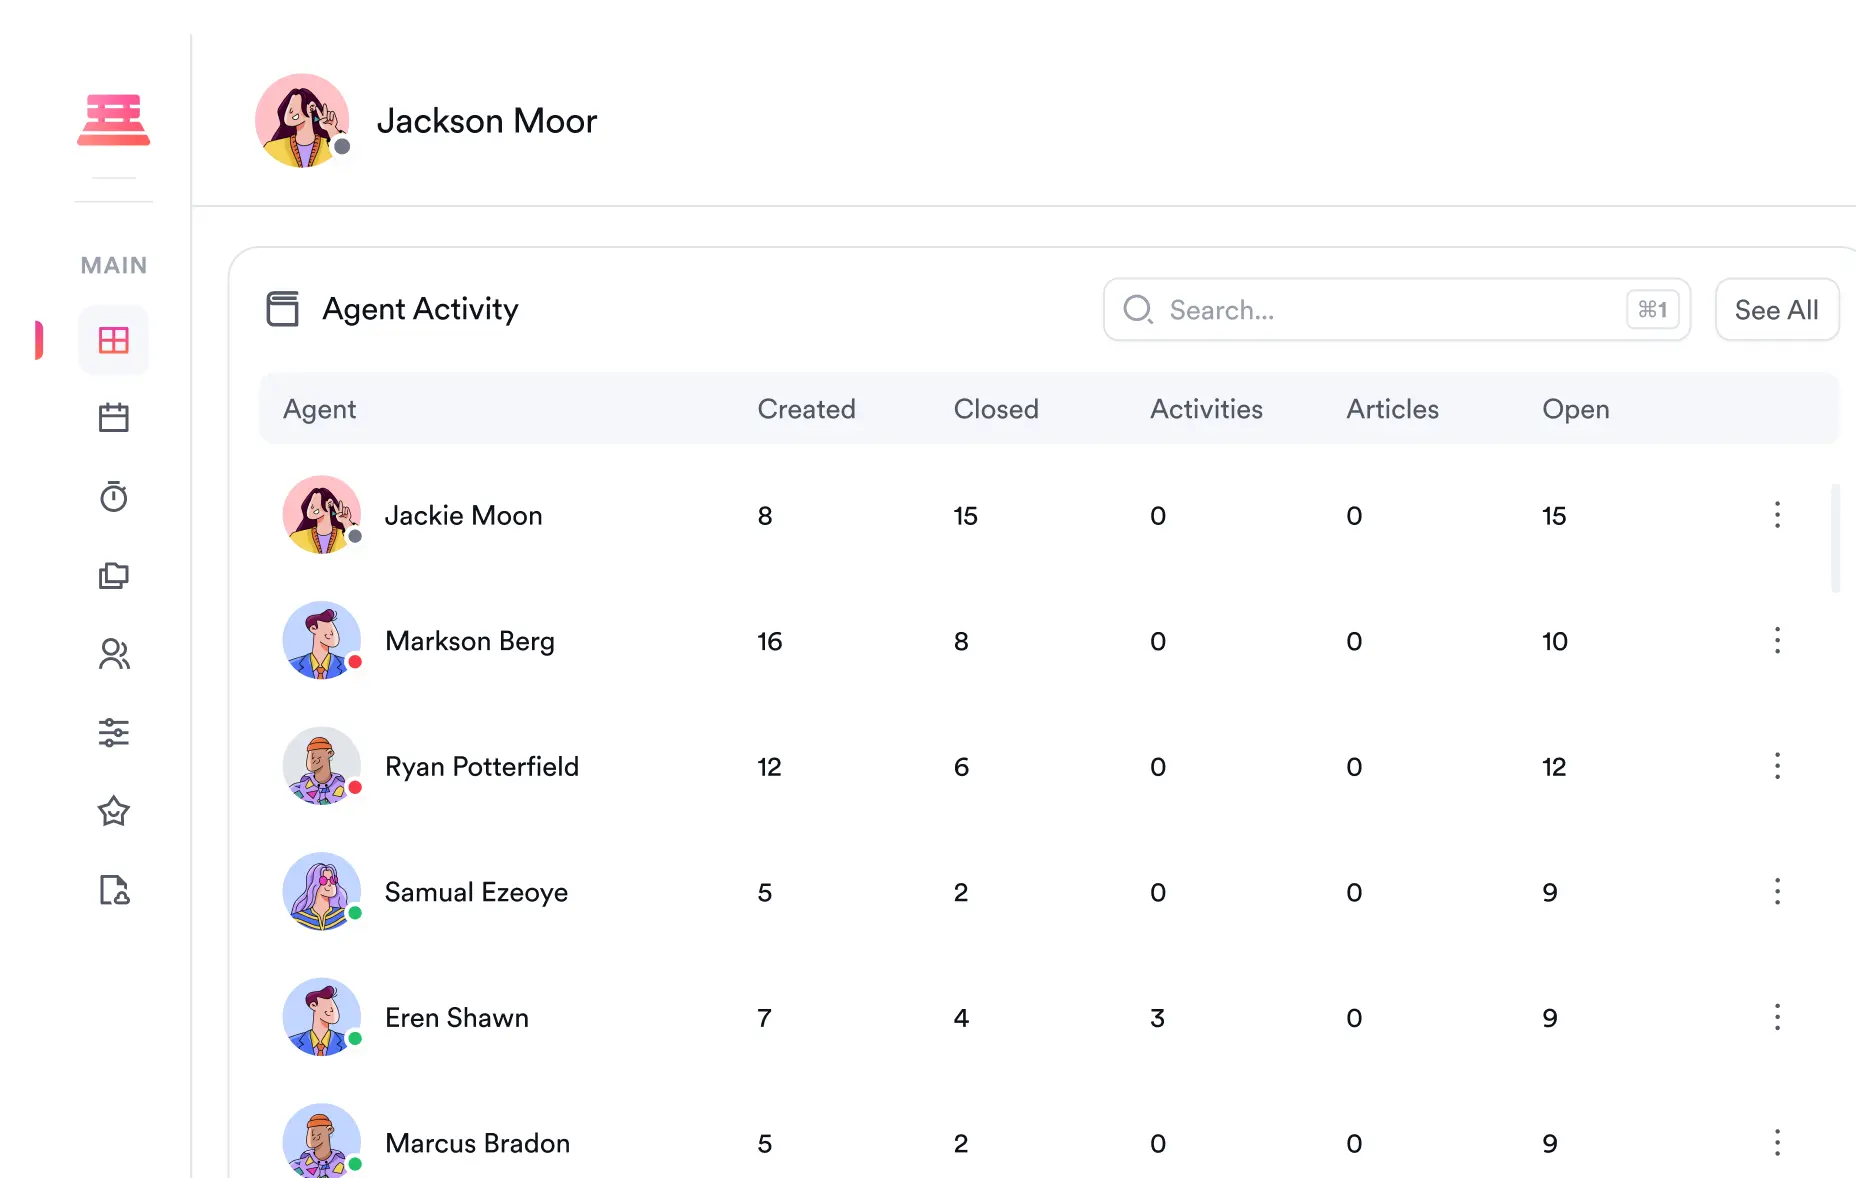1856x1178 pixels.
Task: Open the more options menu for Ryan Potterfield
Action: [x=1777, y=766]
